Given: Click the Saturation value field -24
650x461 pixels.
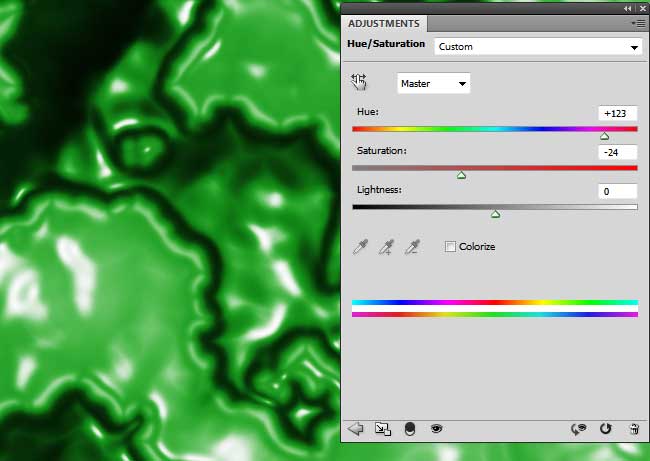Looking at the screenshot, I should pyautogui.click(x=618, y=153).
